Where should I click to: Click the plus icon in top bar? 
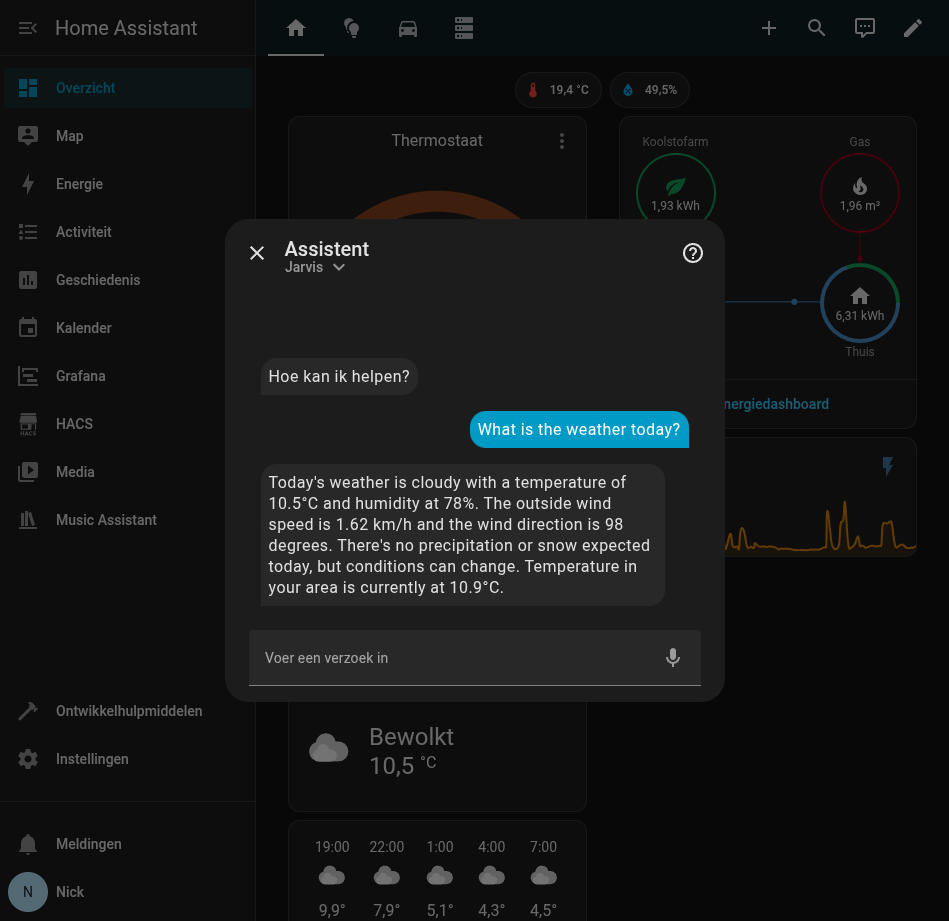(768, 28)
